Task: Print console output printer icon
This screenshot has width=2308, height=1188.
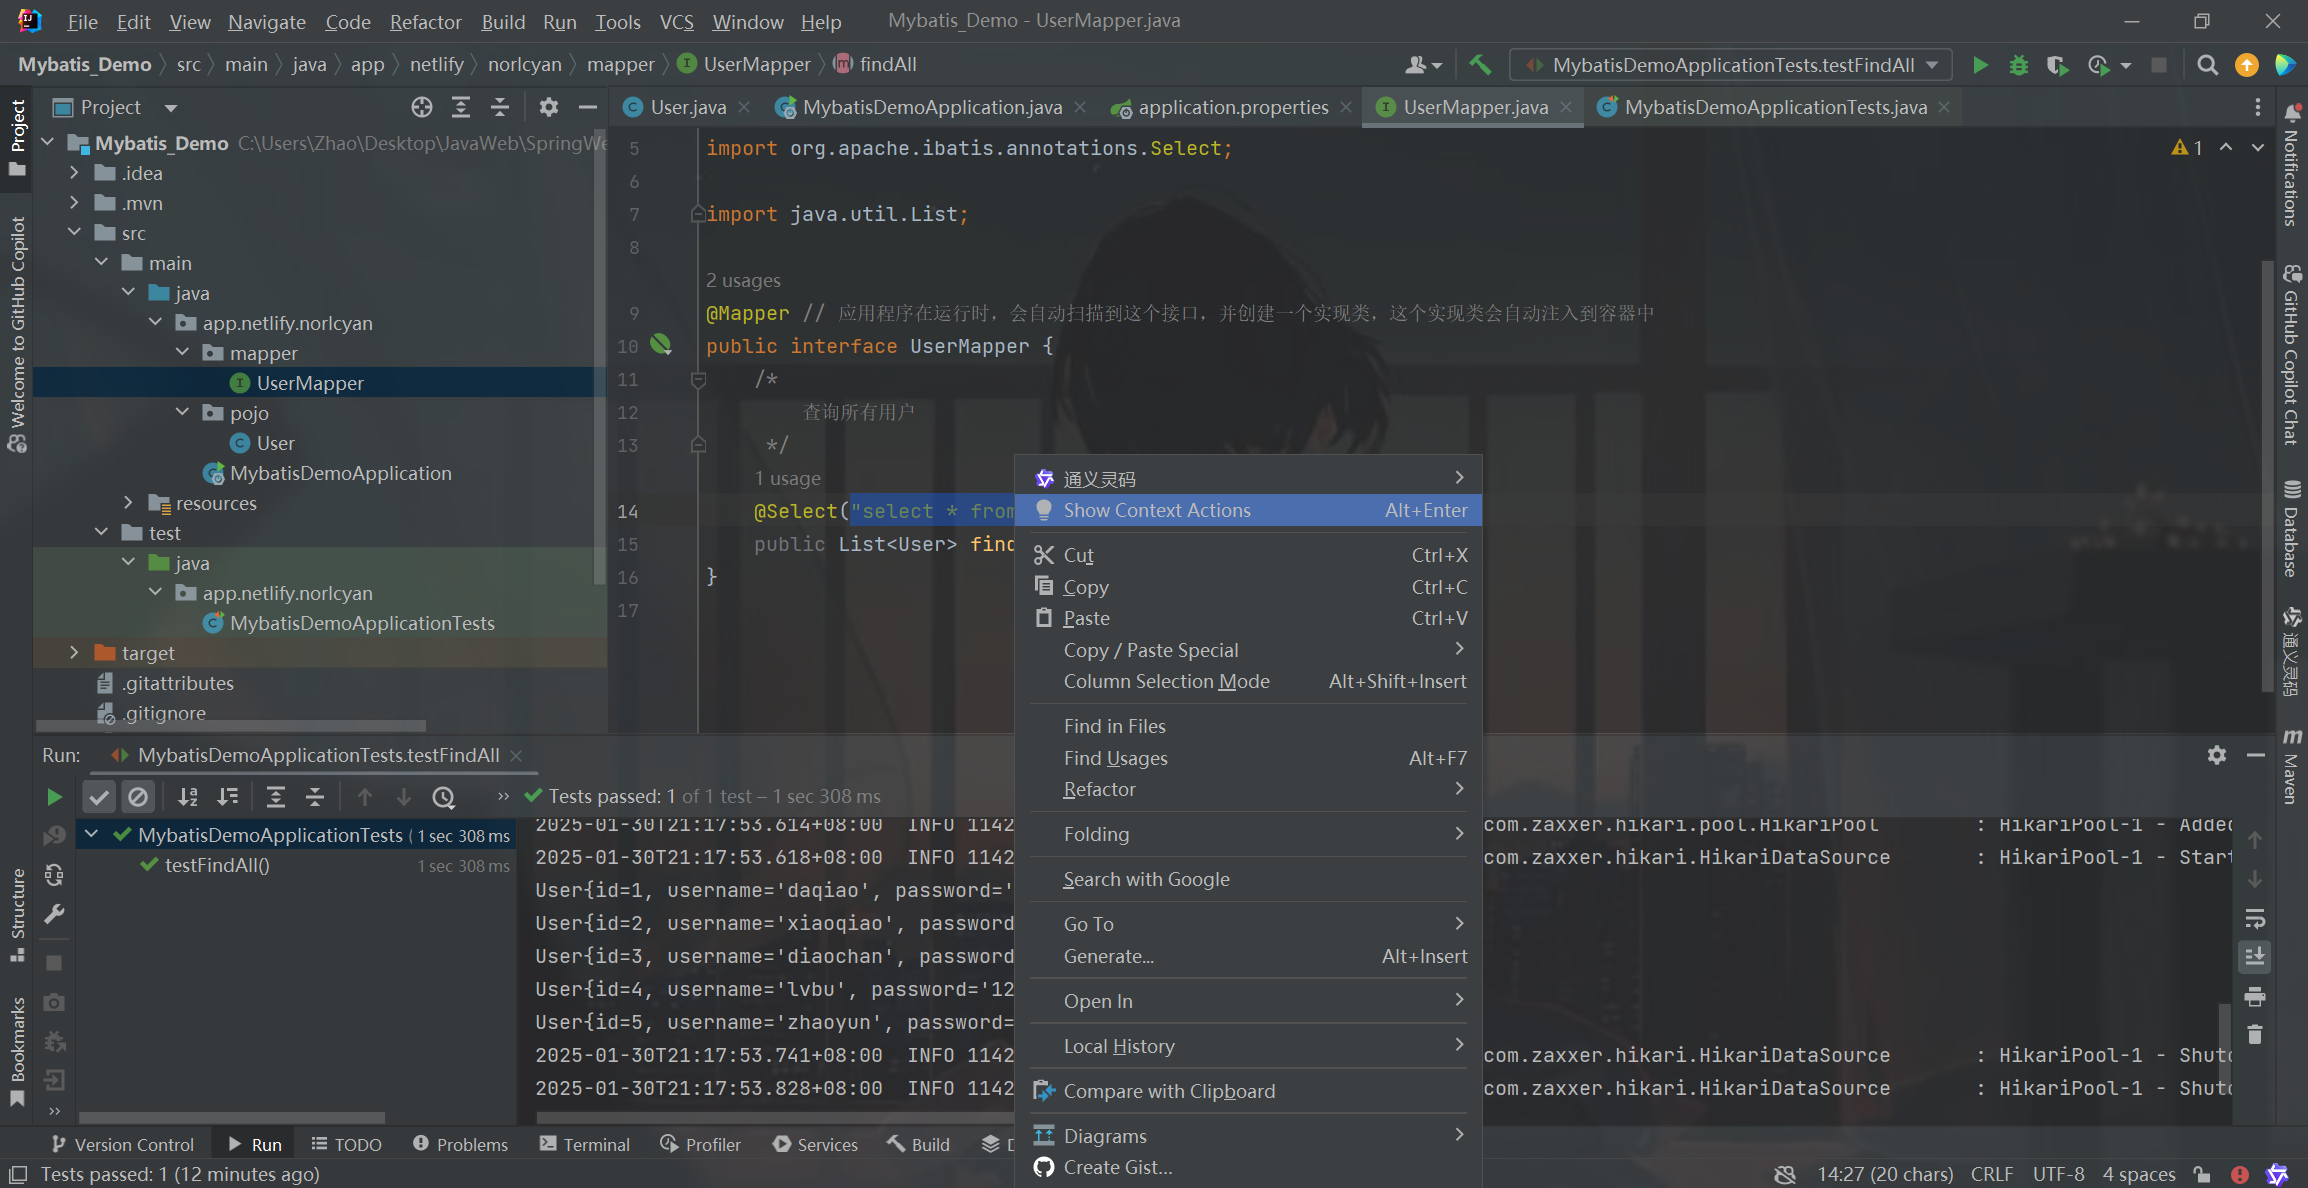Action: tap(2254, 996)
